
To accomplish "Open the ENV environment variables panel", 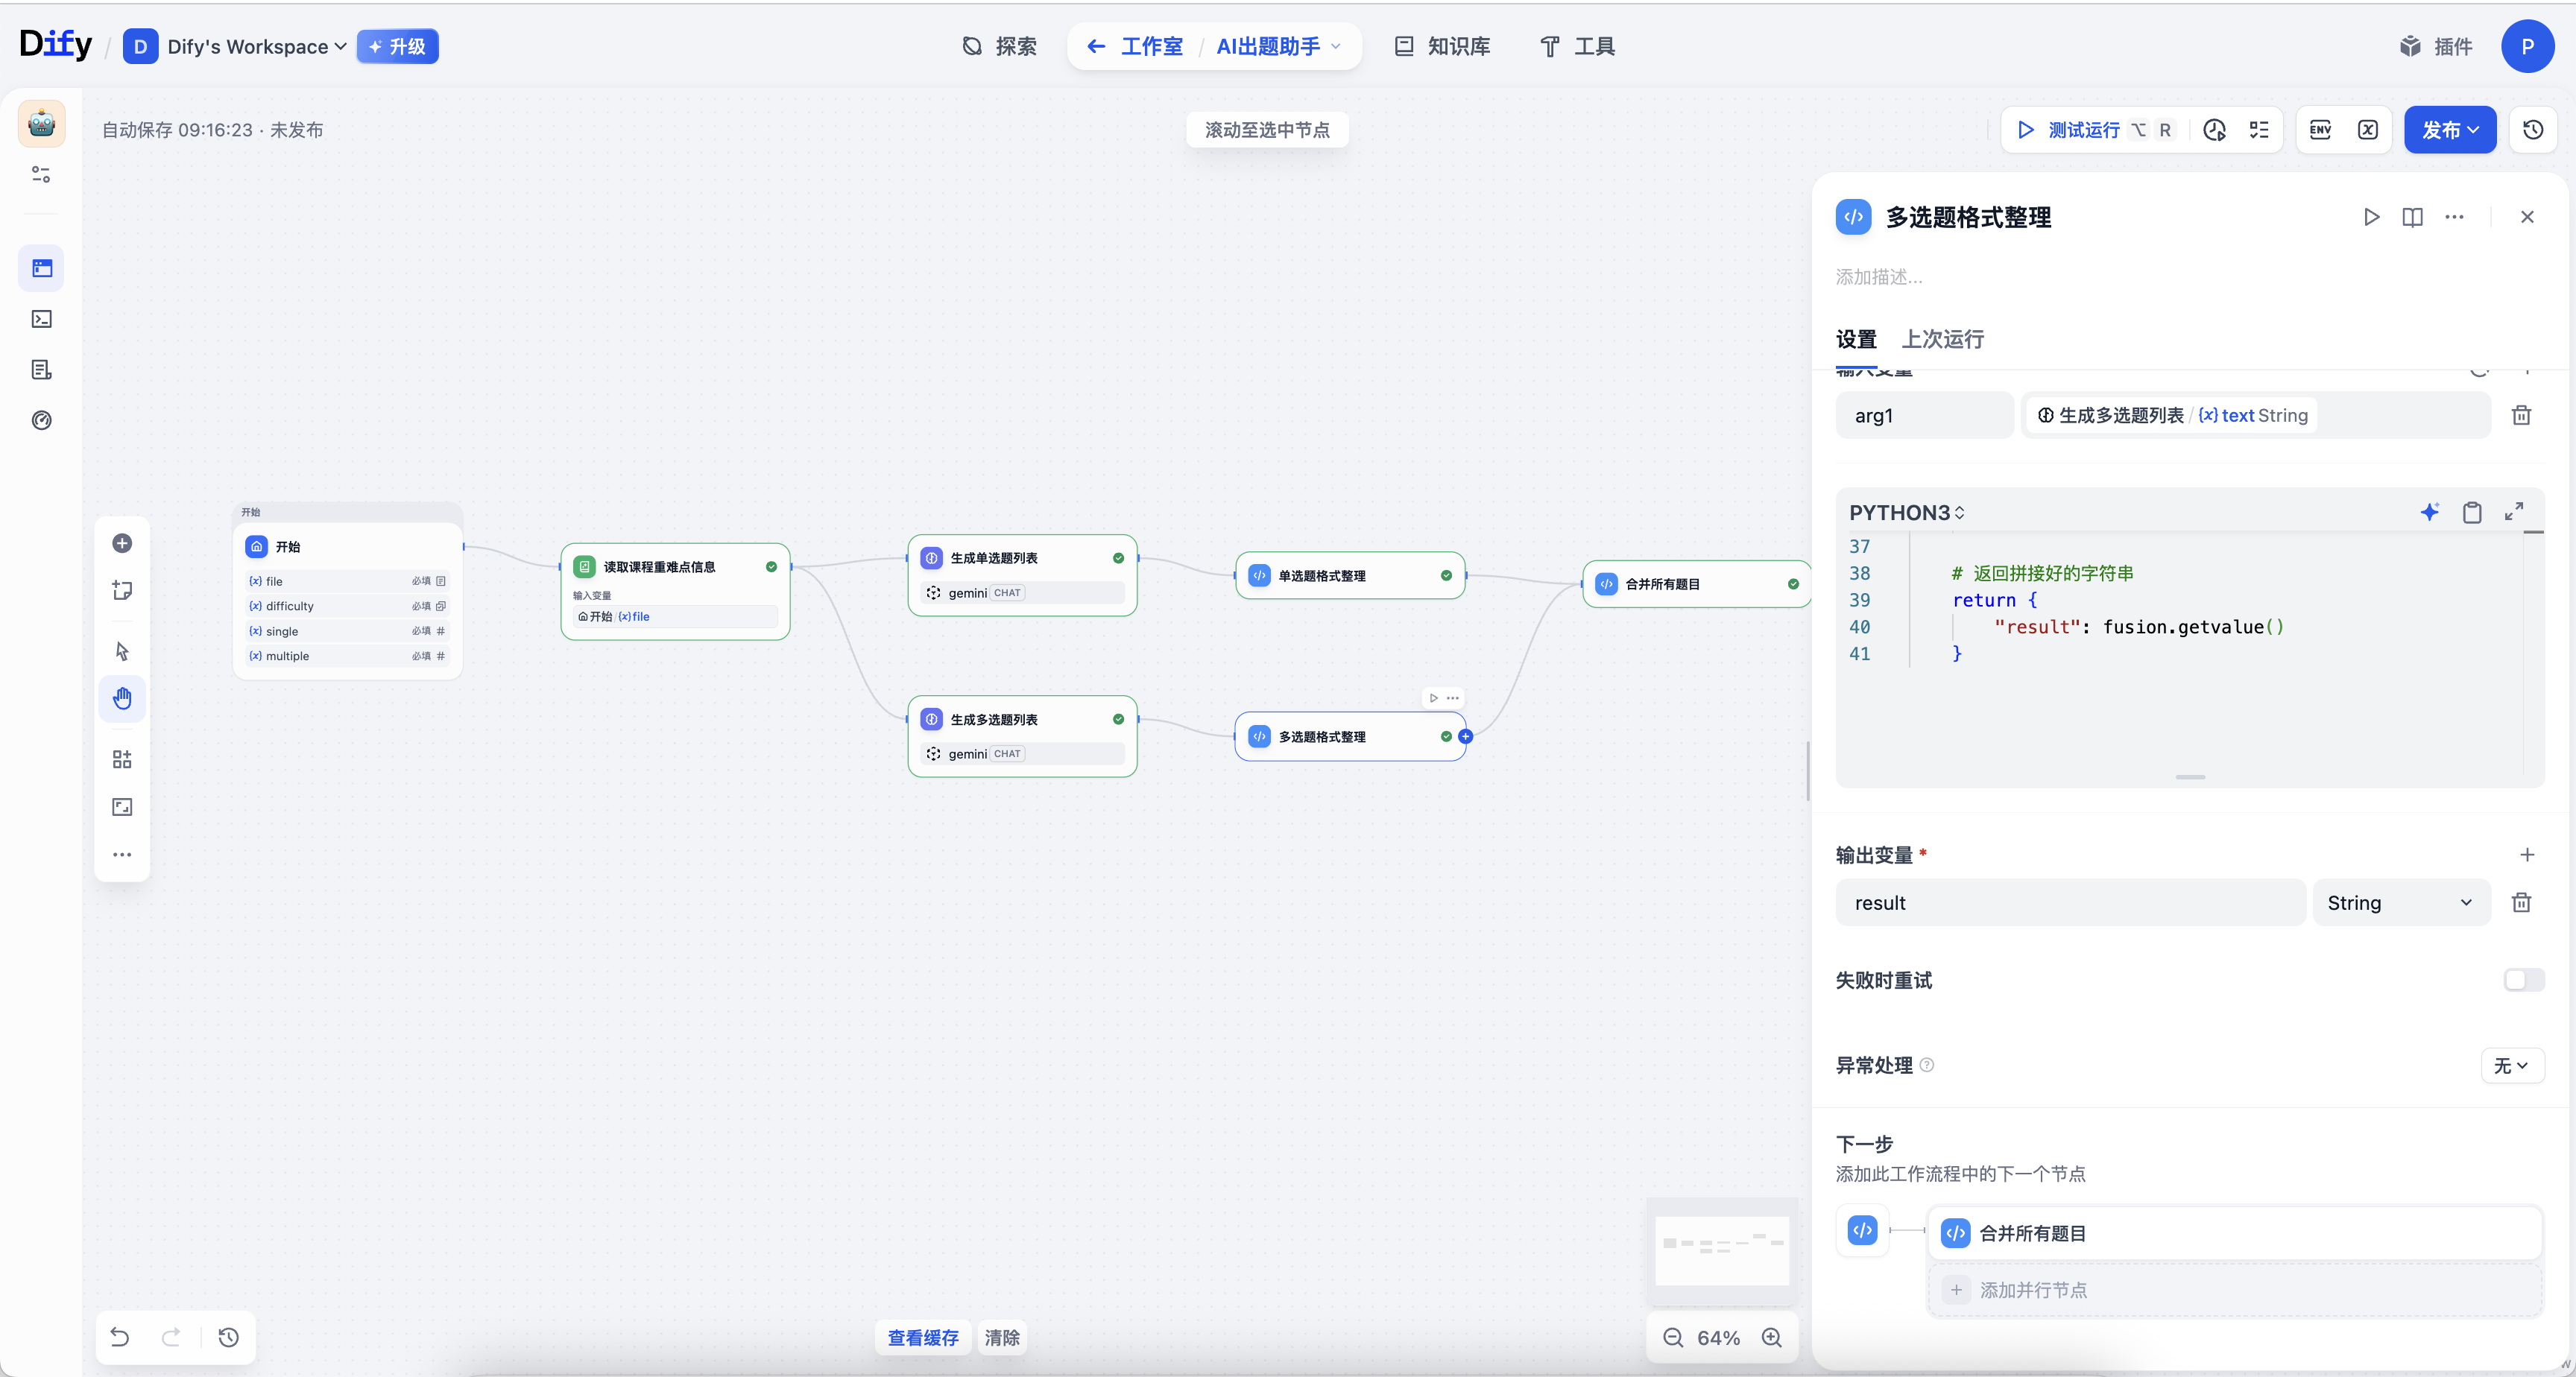I will coord(2320,130).
